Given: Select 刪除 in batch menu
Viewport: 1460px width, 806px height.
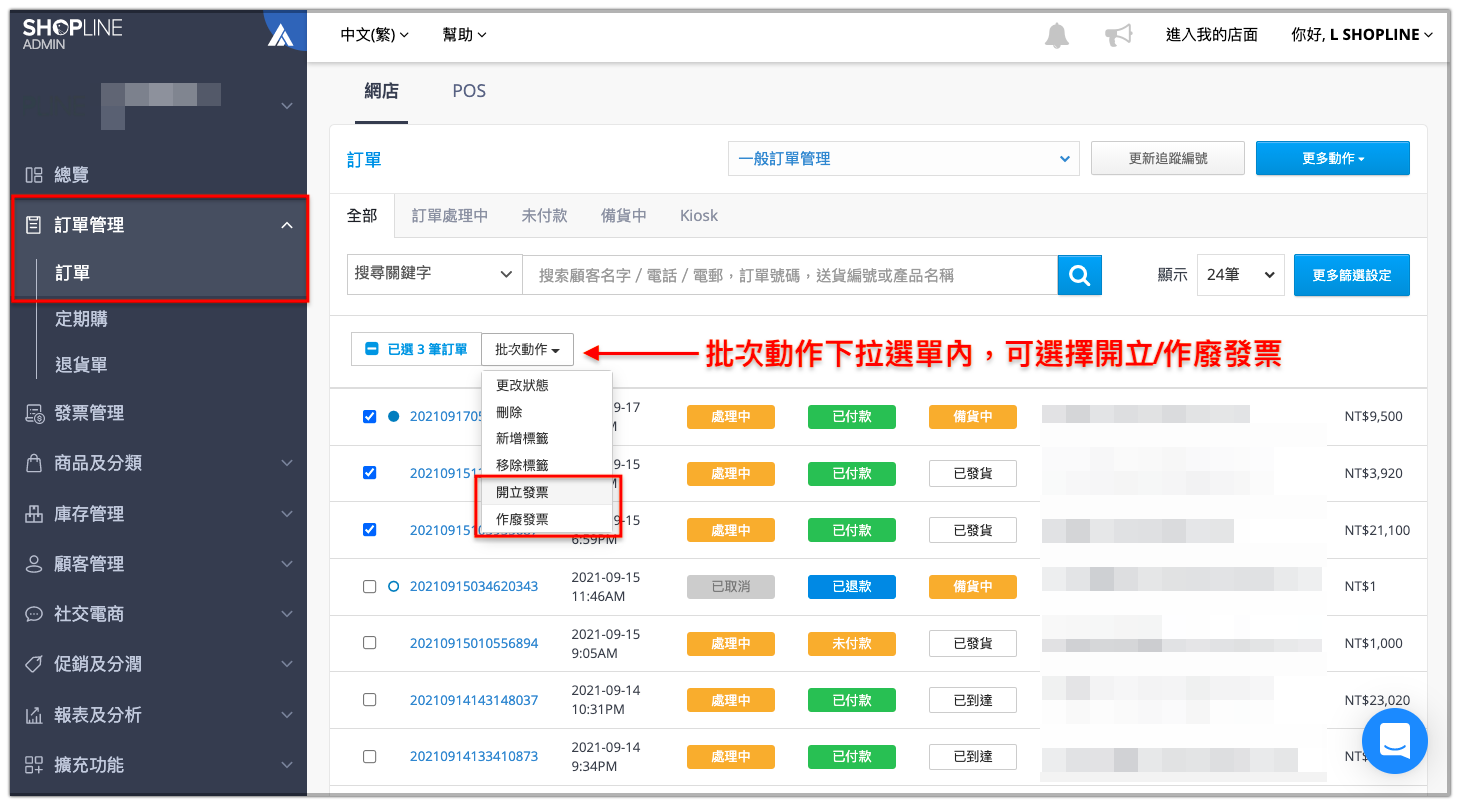Looking at the screenshot, I should (x=546, y=412).
